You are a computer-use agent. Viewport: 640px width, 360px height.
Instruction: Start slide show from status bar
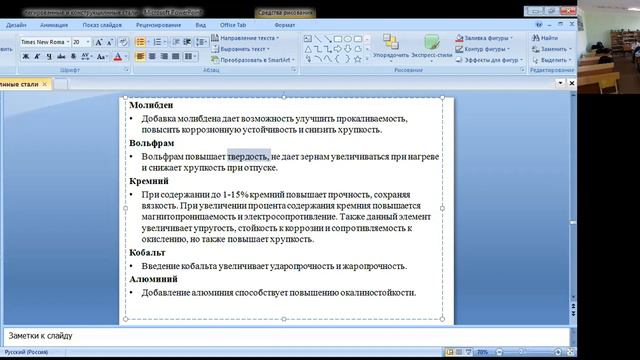tap(469, 352)
